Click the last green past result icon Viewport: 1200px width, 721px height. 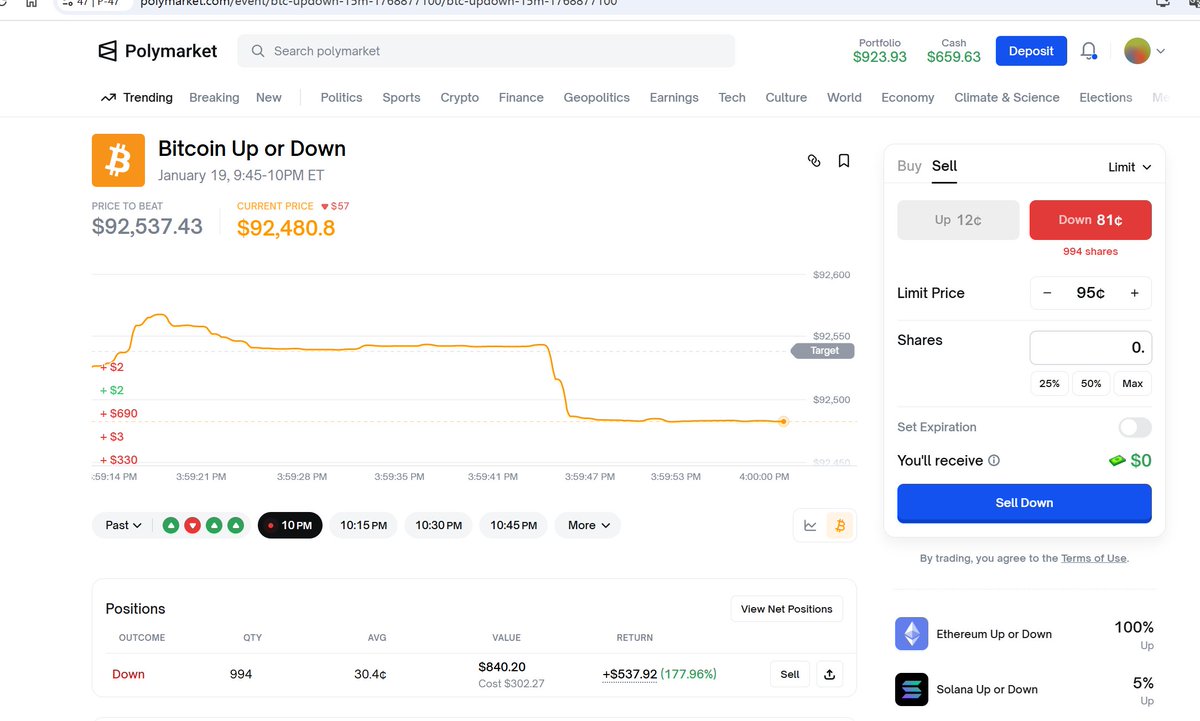[235, 525]
